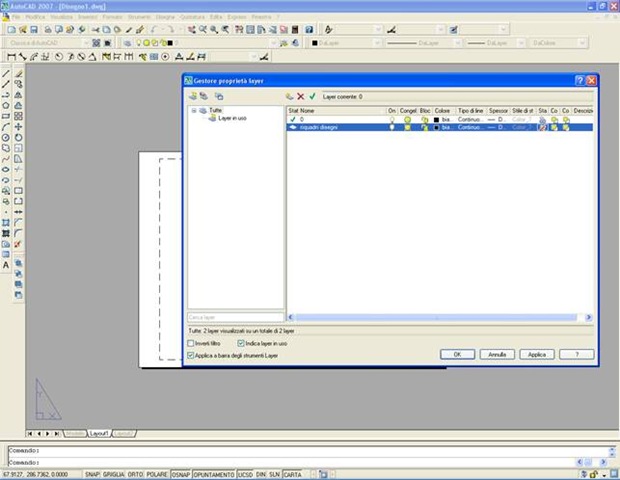Click the Help icon in main toolbar
The height and width of the screenshot is (480, 620).
pos(309,30)
